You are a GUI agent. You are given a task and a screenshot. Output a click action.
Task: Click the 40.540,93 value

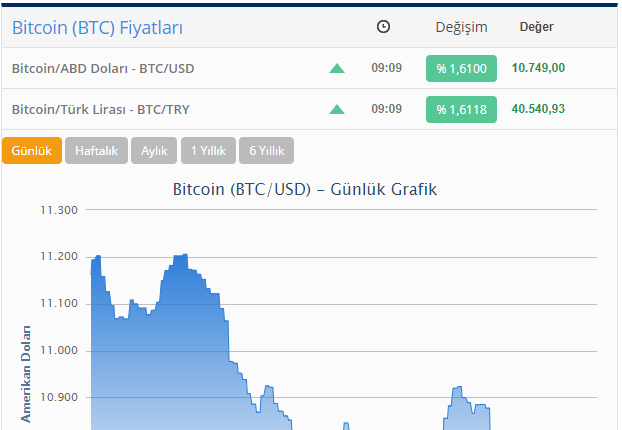[538, 109]
